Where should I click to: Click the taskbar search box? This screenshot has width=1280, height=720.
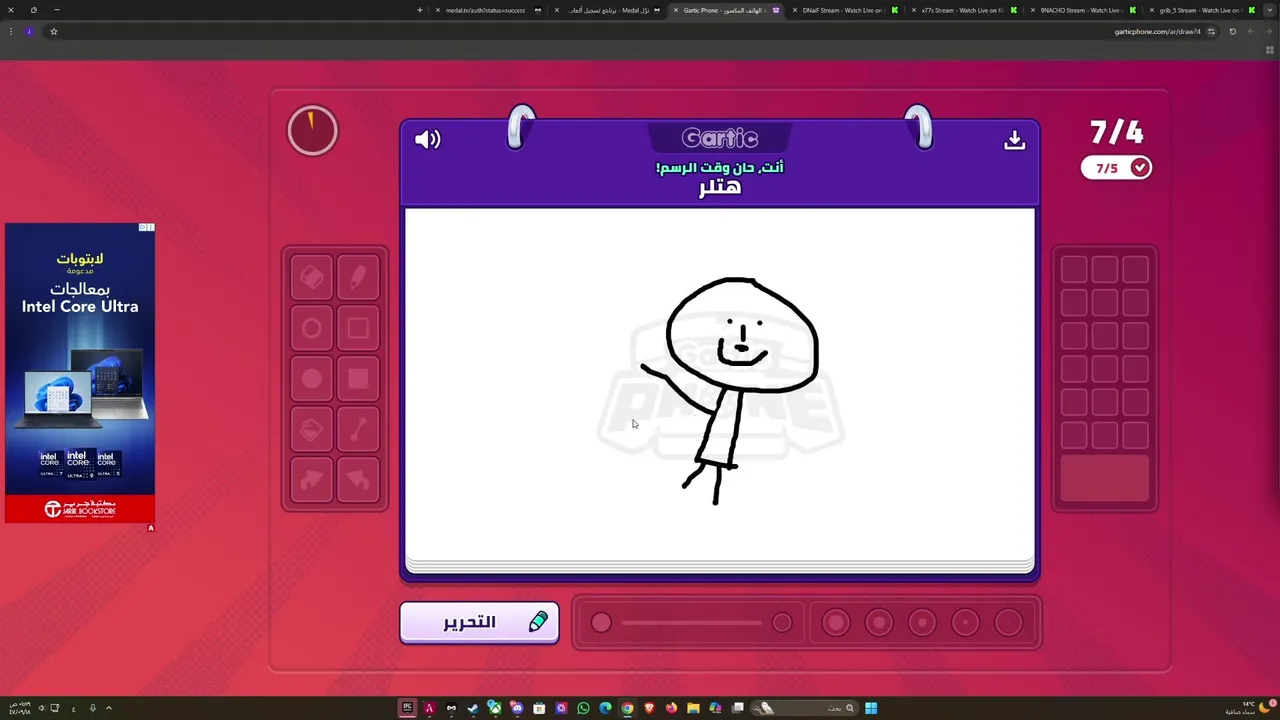803,708
